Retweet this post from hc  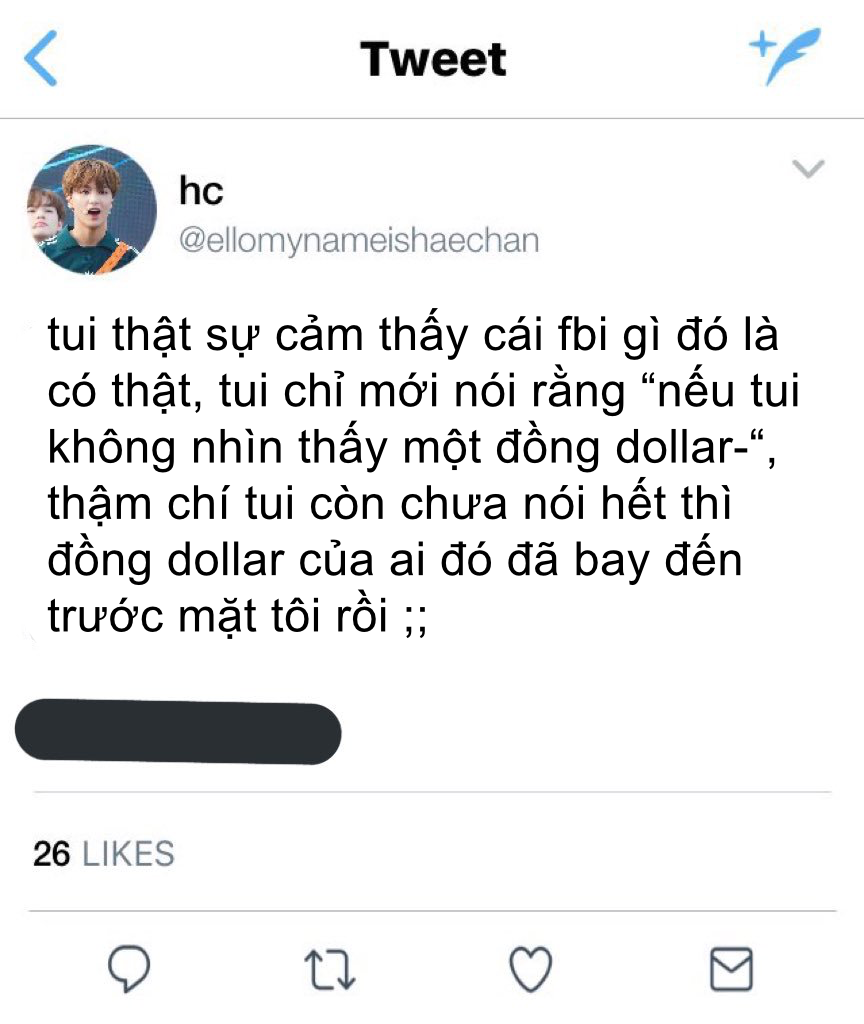pyautogui.click(x=330, y=970)
